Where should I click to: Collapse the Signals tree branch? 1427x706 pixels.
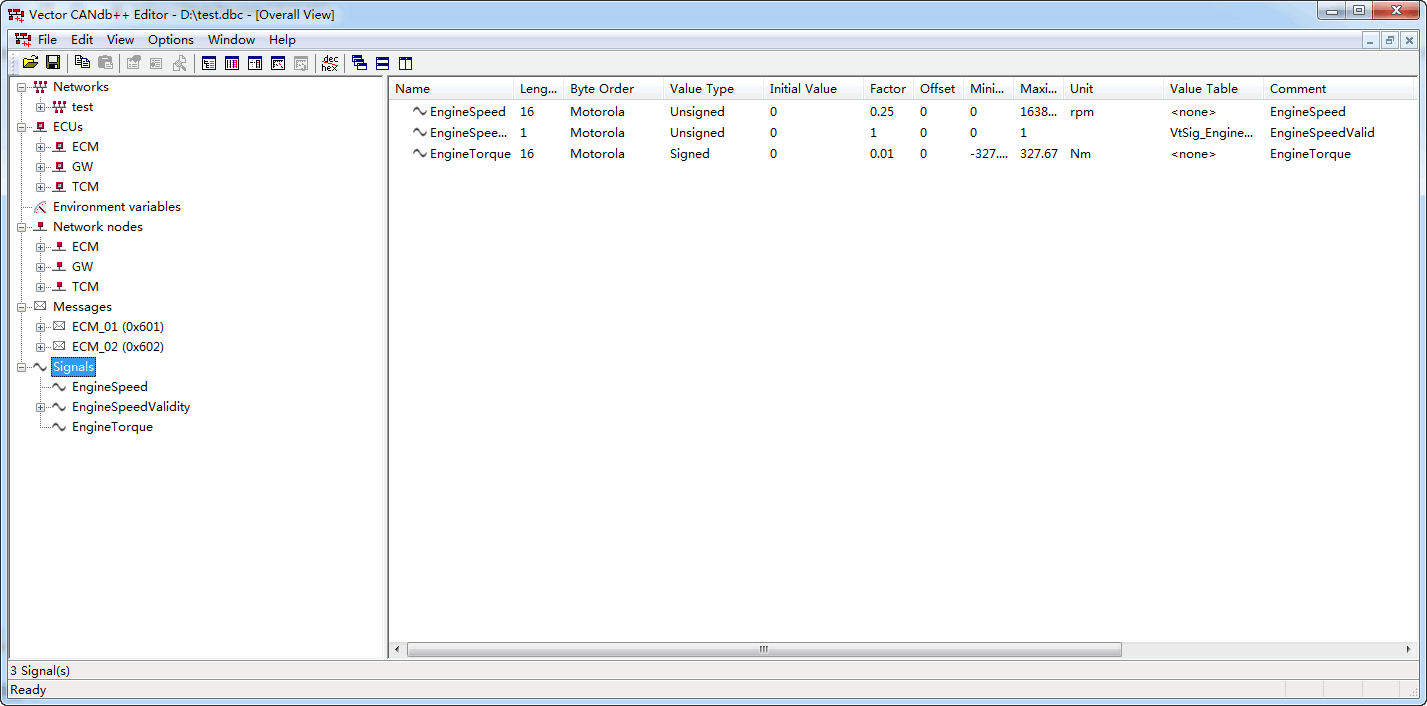22,366
